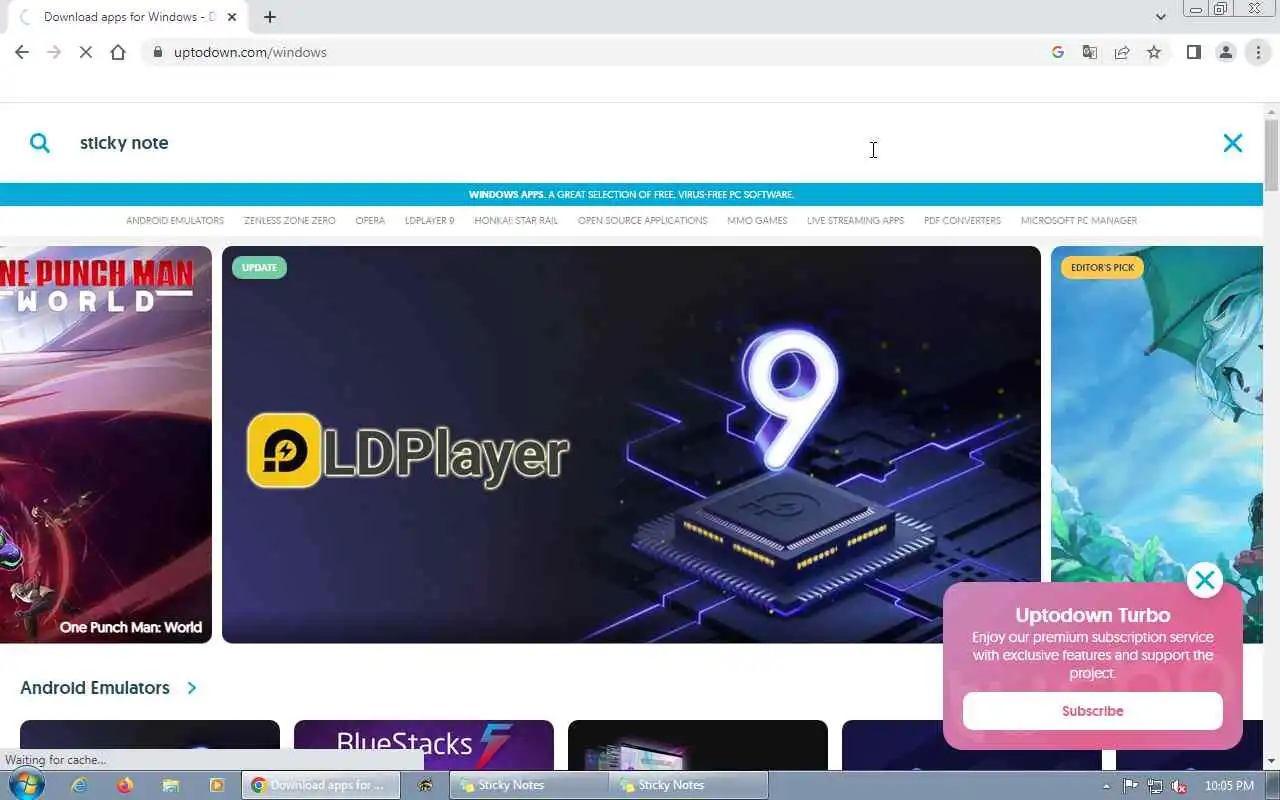Switch to the first Sticky Notes taskbar item
The image size is (1280, 800).
(x=530, y=785)
